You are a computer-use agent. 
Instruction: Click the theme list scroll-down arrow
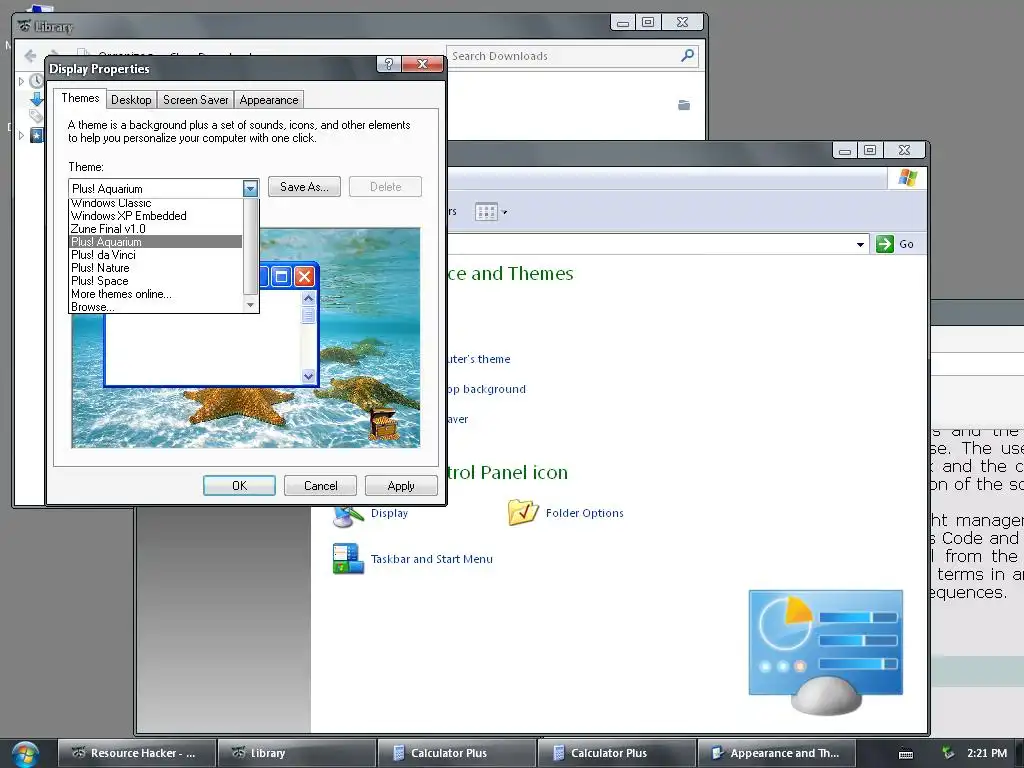(250, 305)
